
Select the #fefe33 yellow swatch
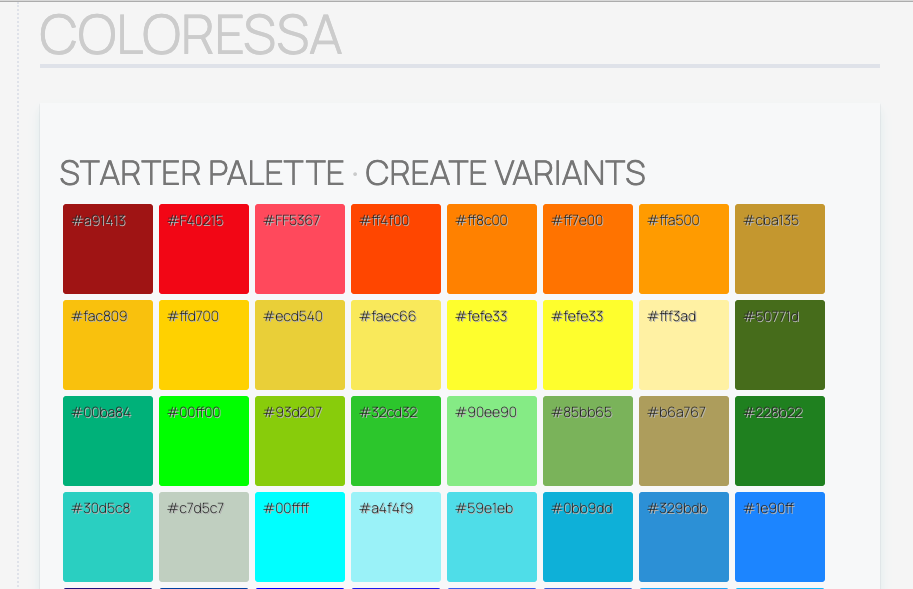coord(491,345)
